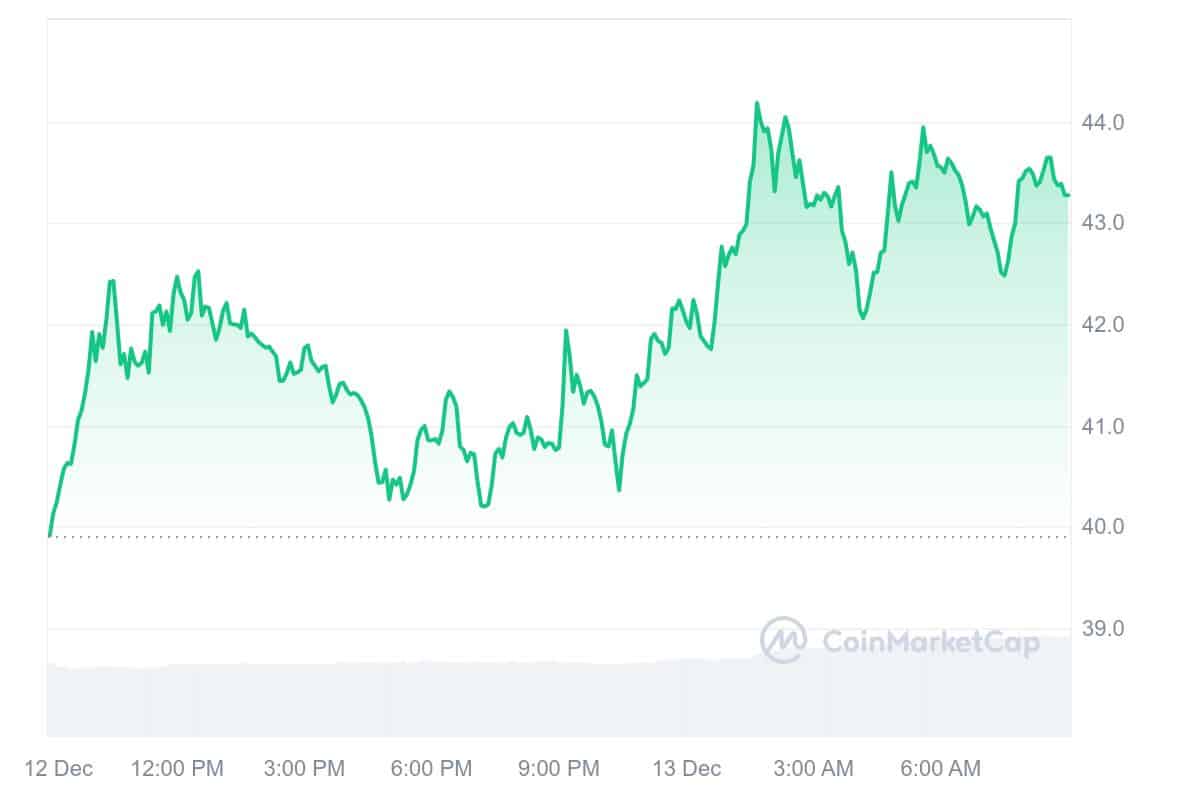Select the 13 Dec date label
Viewport: 1200px width, 800px height.
(x=686, y=769)
